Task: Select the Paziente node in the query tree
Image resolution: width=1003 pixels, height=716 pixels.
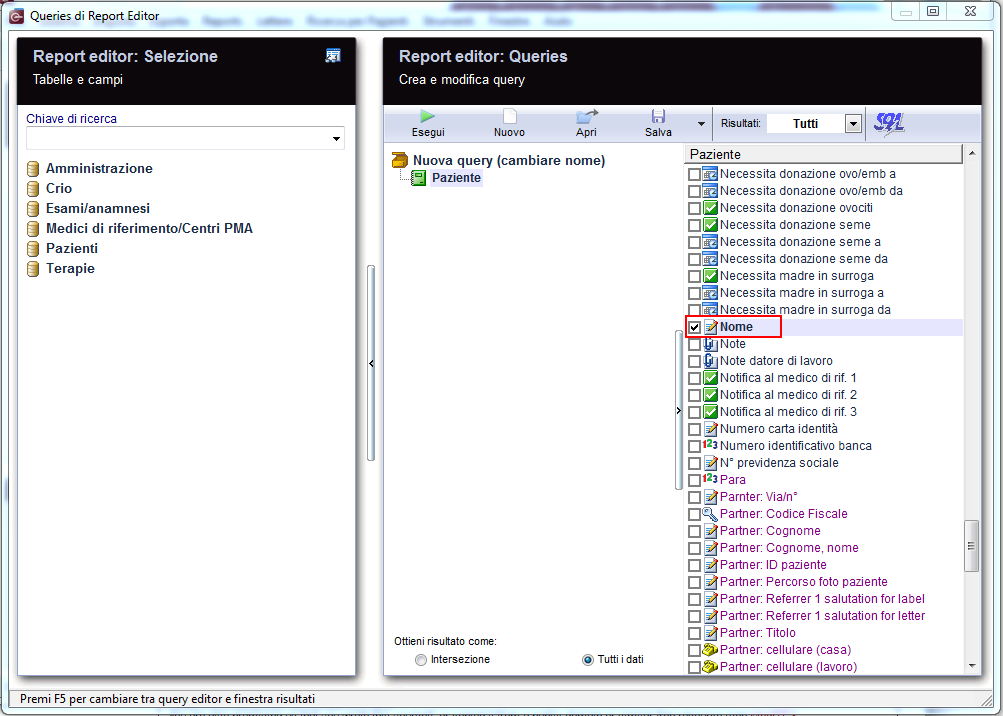Action: coord(456,178)
